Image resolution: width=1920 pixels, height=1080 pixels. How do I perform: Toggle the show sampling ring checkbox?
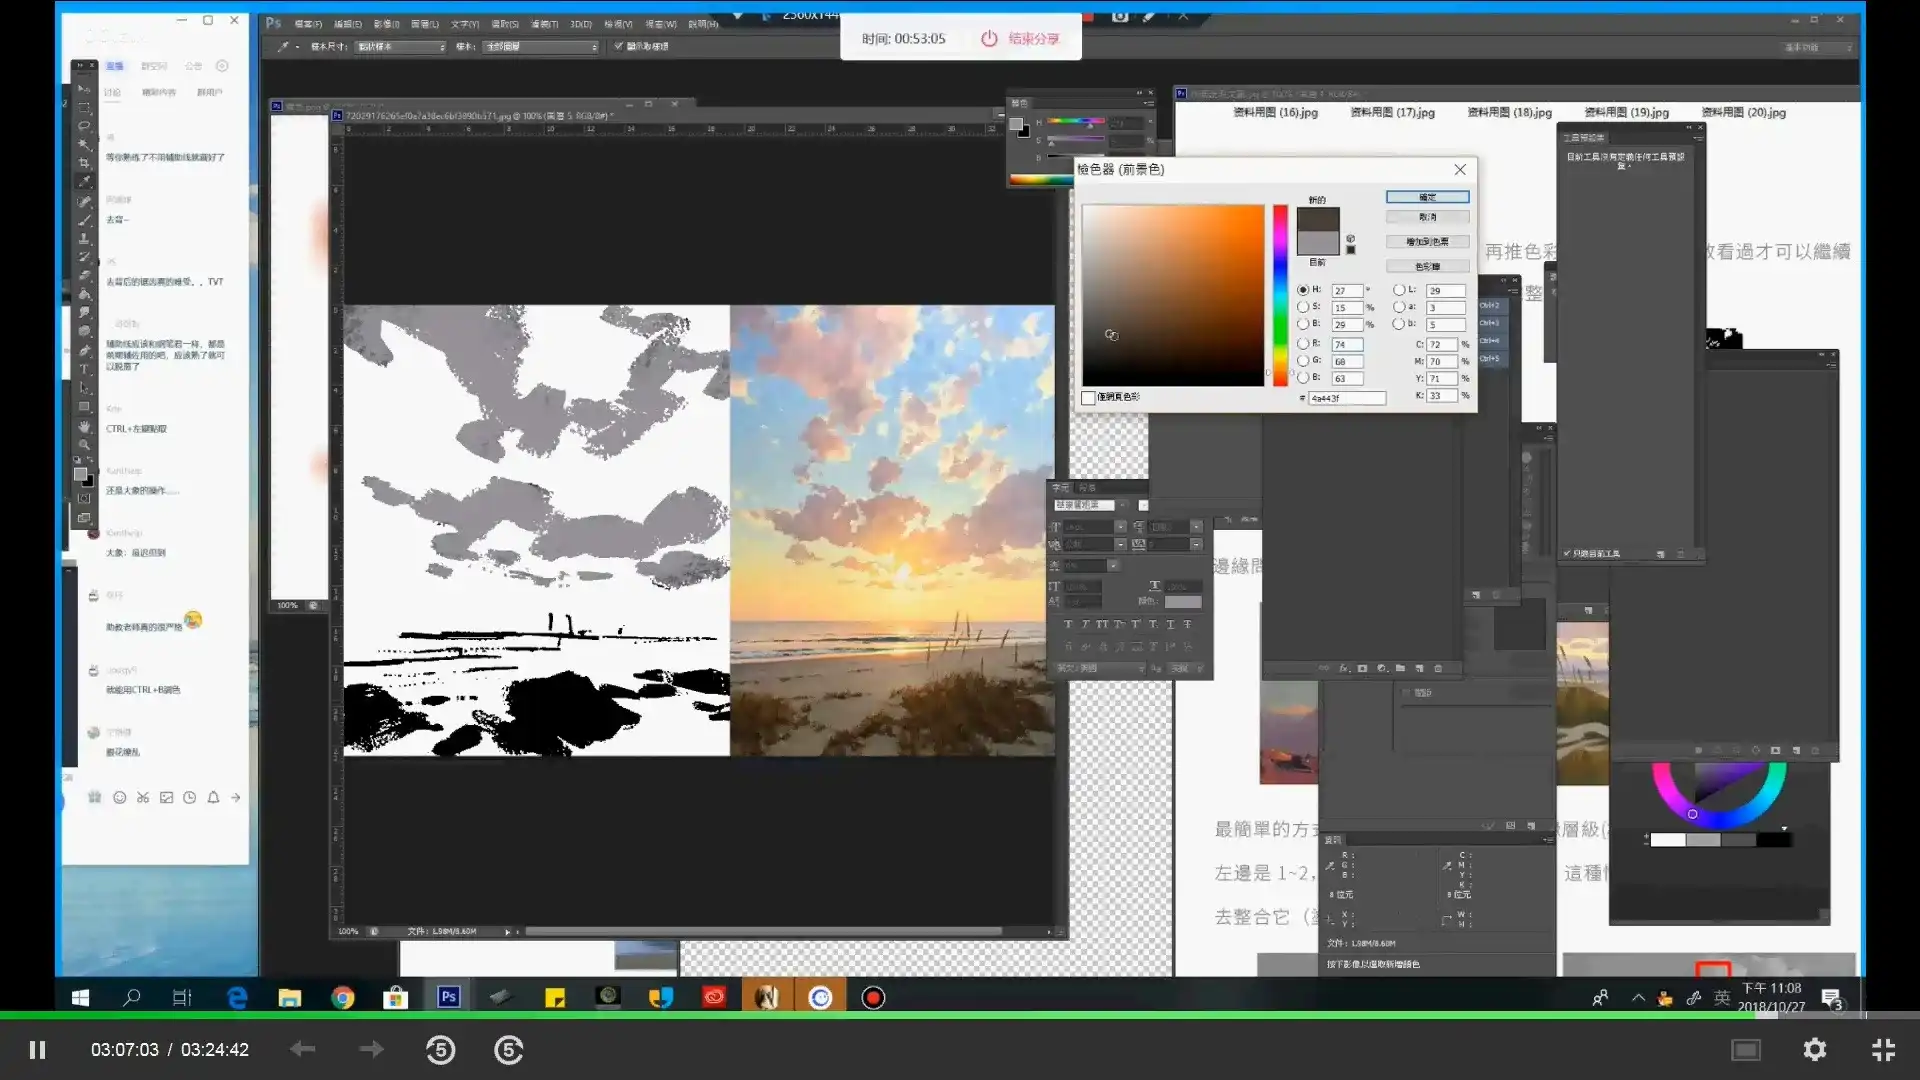coord(618,46)
